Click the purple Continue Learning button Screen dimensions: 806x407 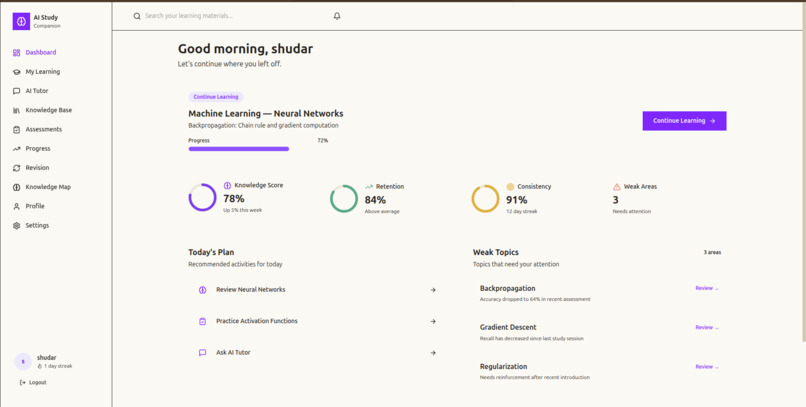click(x=684, y=121)
